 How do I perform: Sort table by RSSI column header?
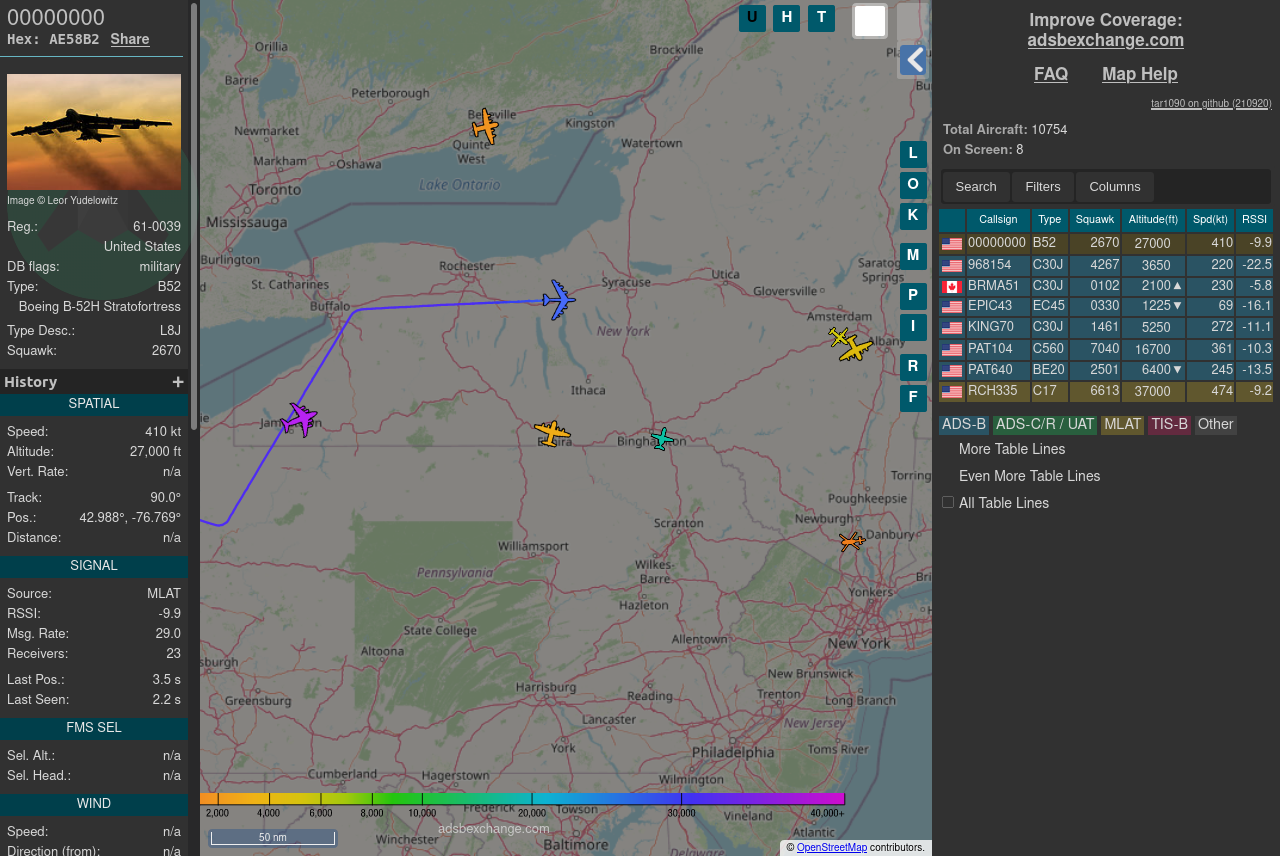coord(1254,220)
